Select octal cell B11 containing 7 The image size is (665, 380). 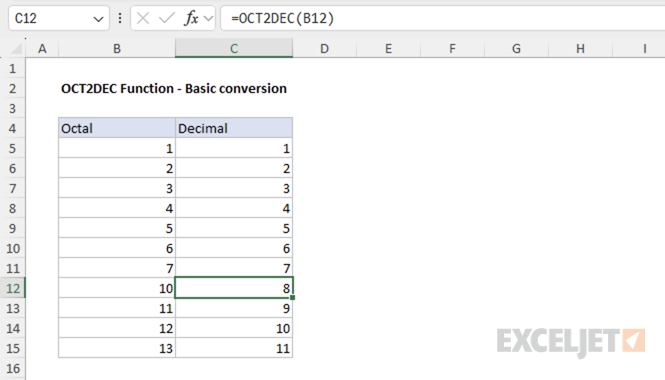117,268
